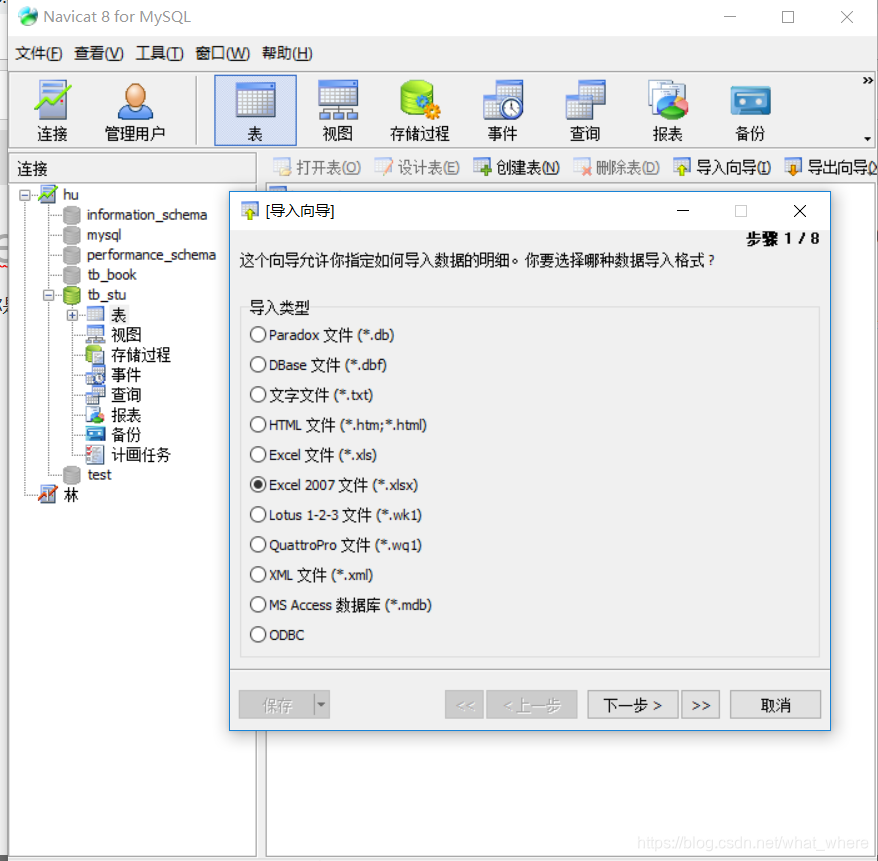Viewport: 878px width, 861px height.
Task: Open the toolbar options down arrow
Action: point(867,139)
